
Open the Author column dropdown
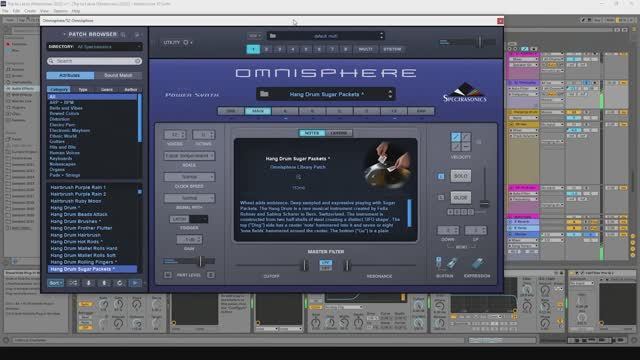click(x=131, y=89)
